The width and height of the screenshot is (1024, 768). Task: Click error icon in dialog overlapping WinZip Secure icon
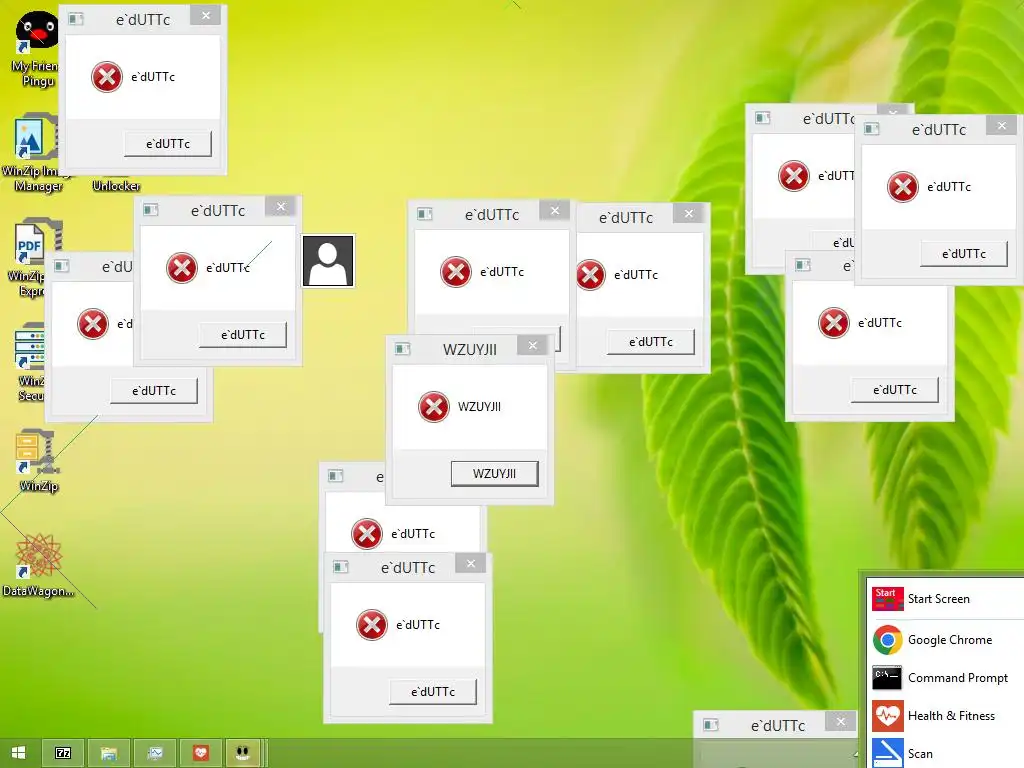click(x=93, y=324)
